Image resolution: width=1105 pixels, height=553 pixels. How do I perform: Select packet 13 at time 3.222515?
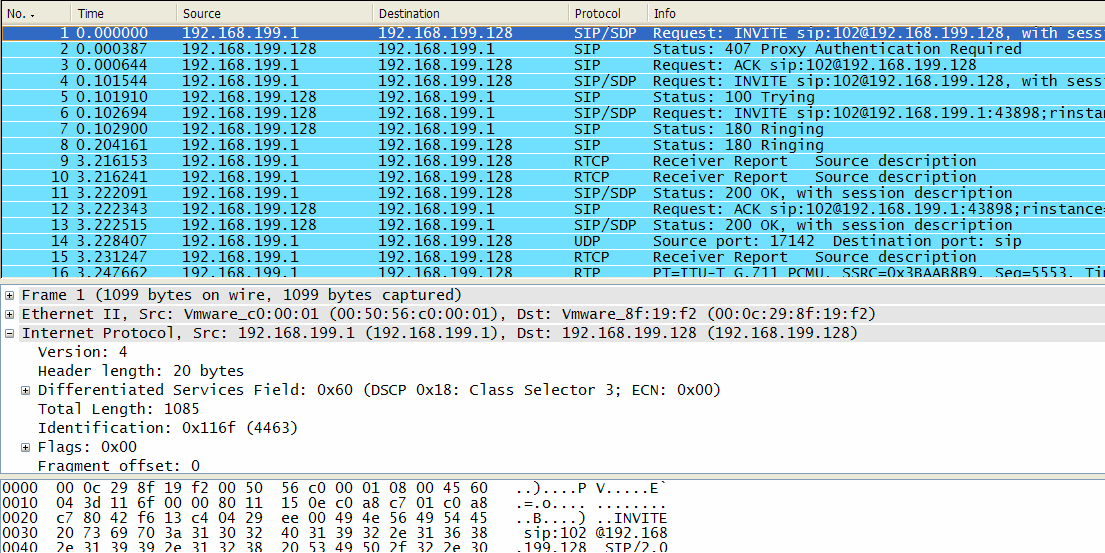pos(552,225)
